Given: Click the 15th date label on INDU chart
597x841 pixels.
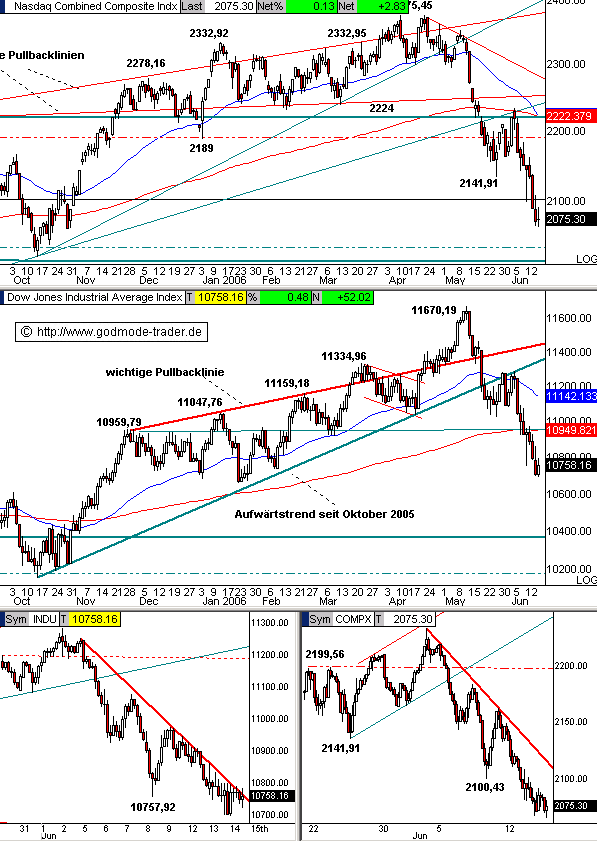Looking at the screenshot, I should point(260,829).
